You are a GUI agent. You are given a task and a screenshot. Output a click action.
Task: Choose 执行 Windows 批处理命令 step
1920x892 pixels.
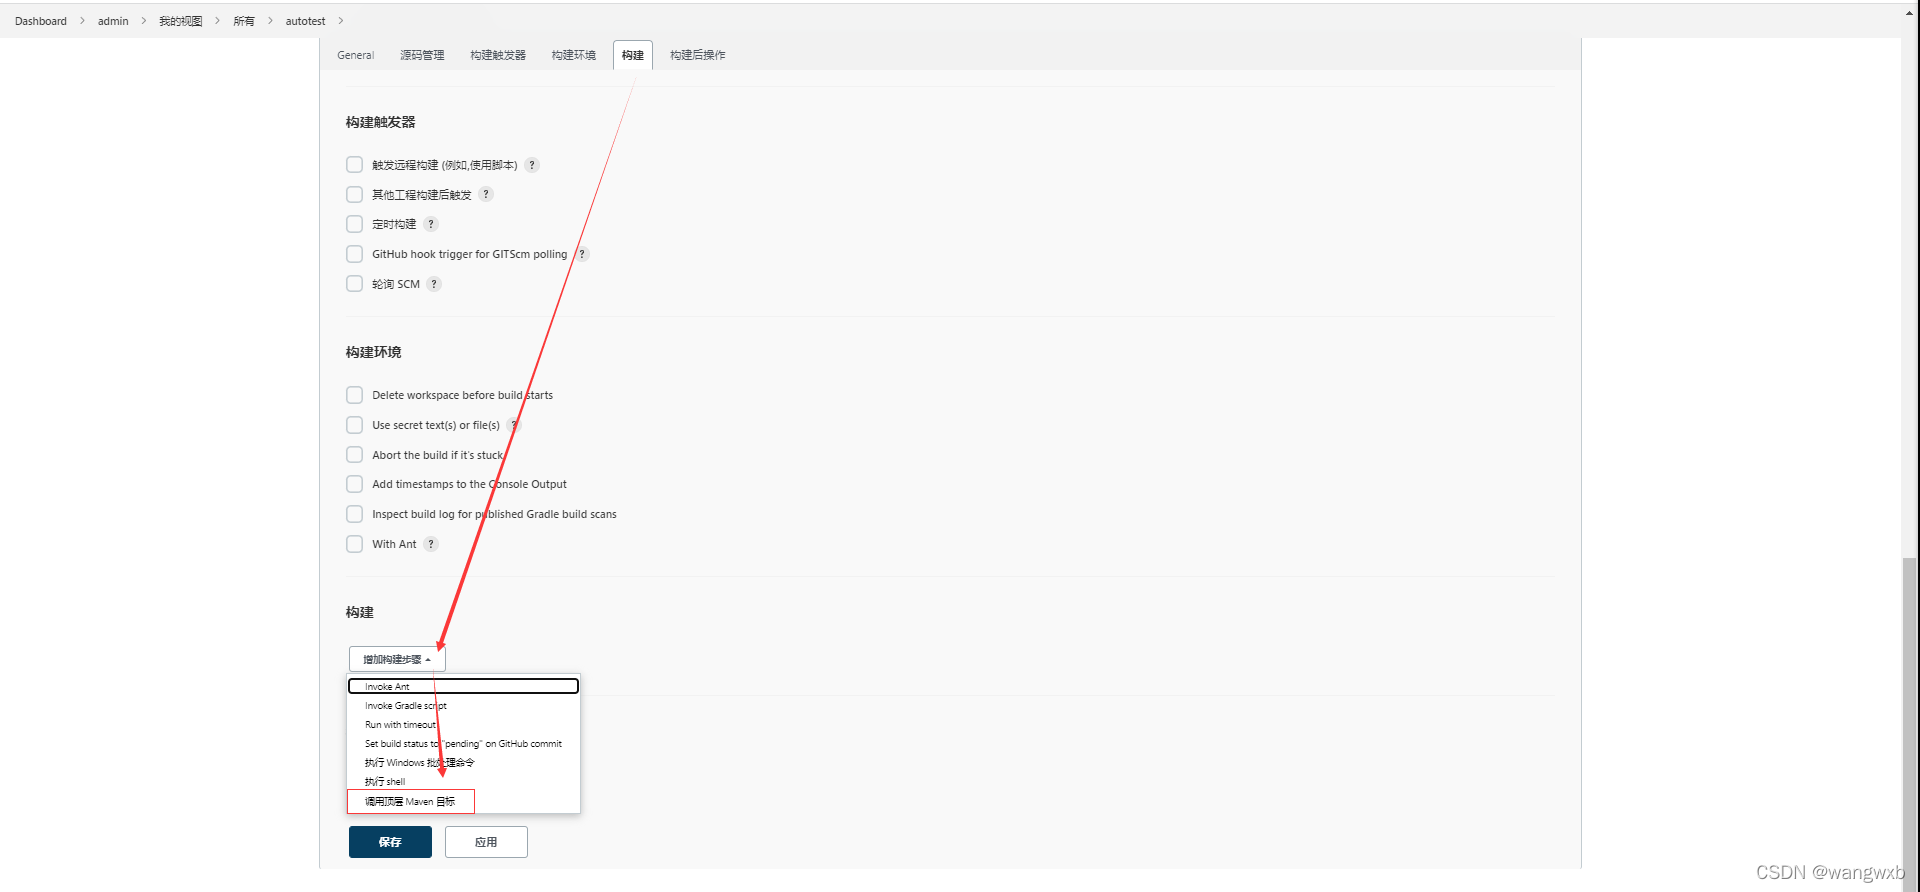(463, 763)
